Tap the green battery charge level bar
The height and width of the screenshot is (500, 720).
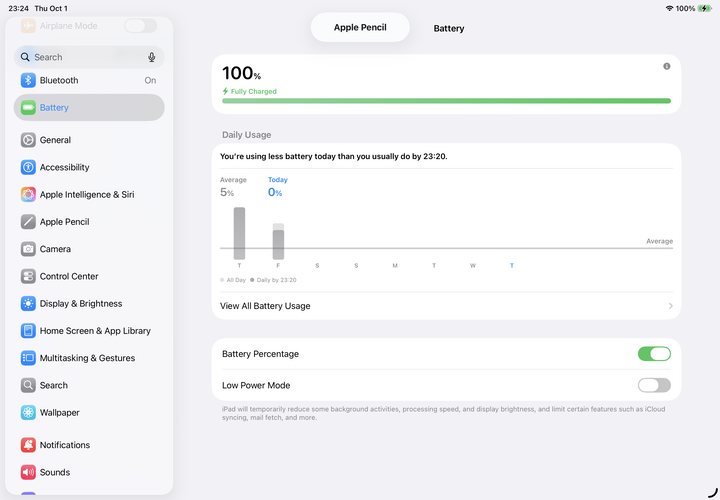[x=446, y=101]
